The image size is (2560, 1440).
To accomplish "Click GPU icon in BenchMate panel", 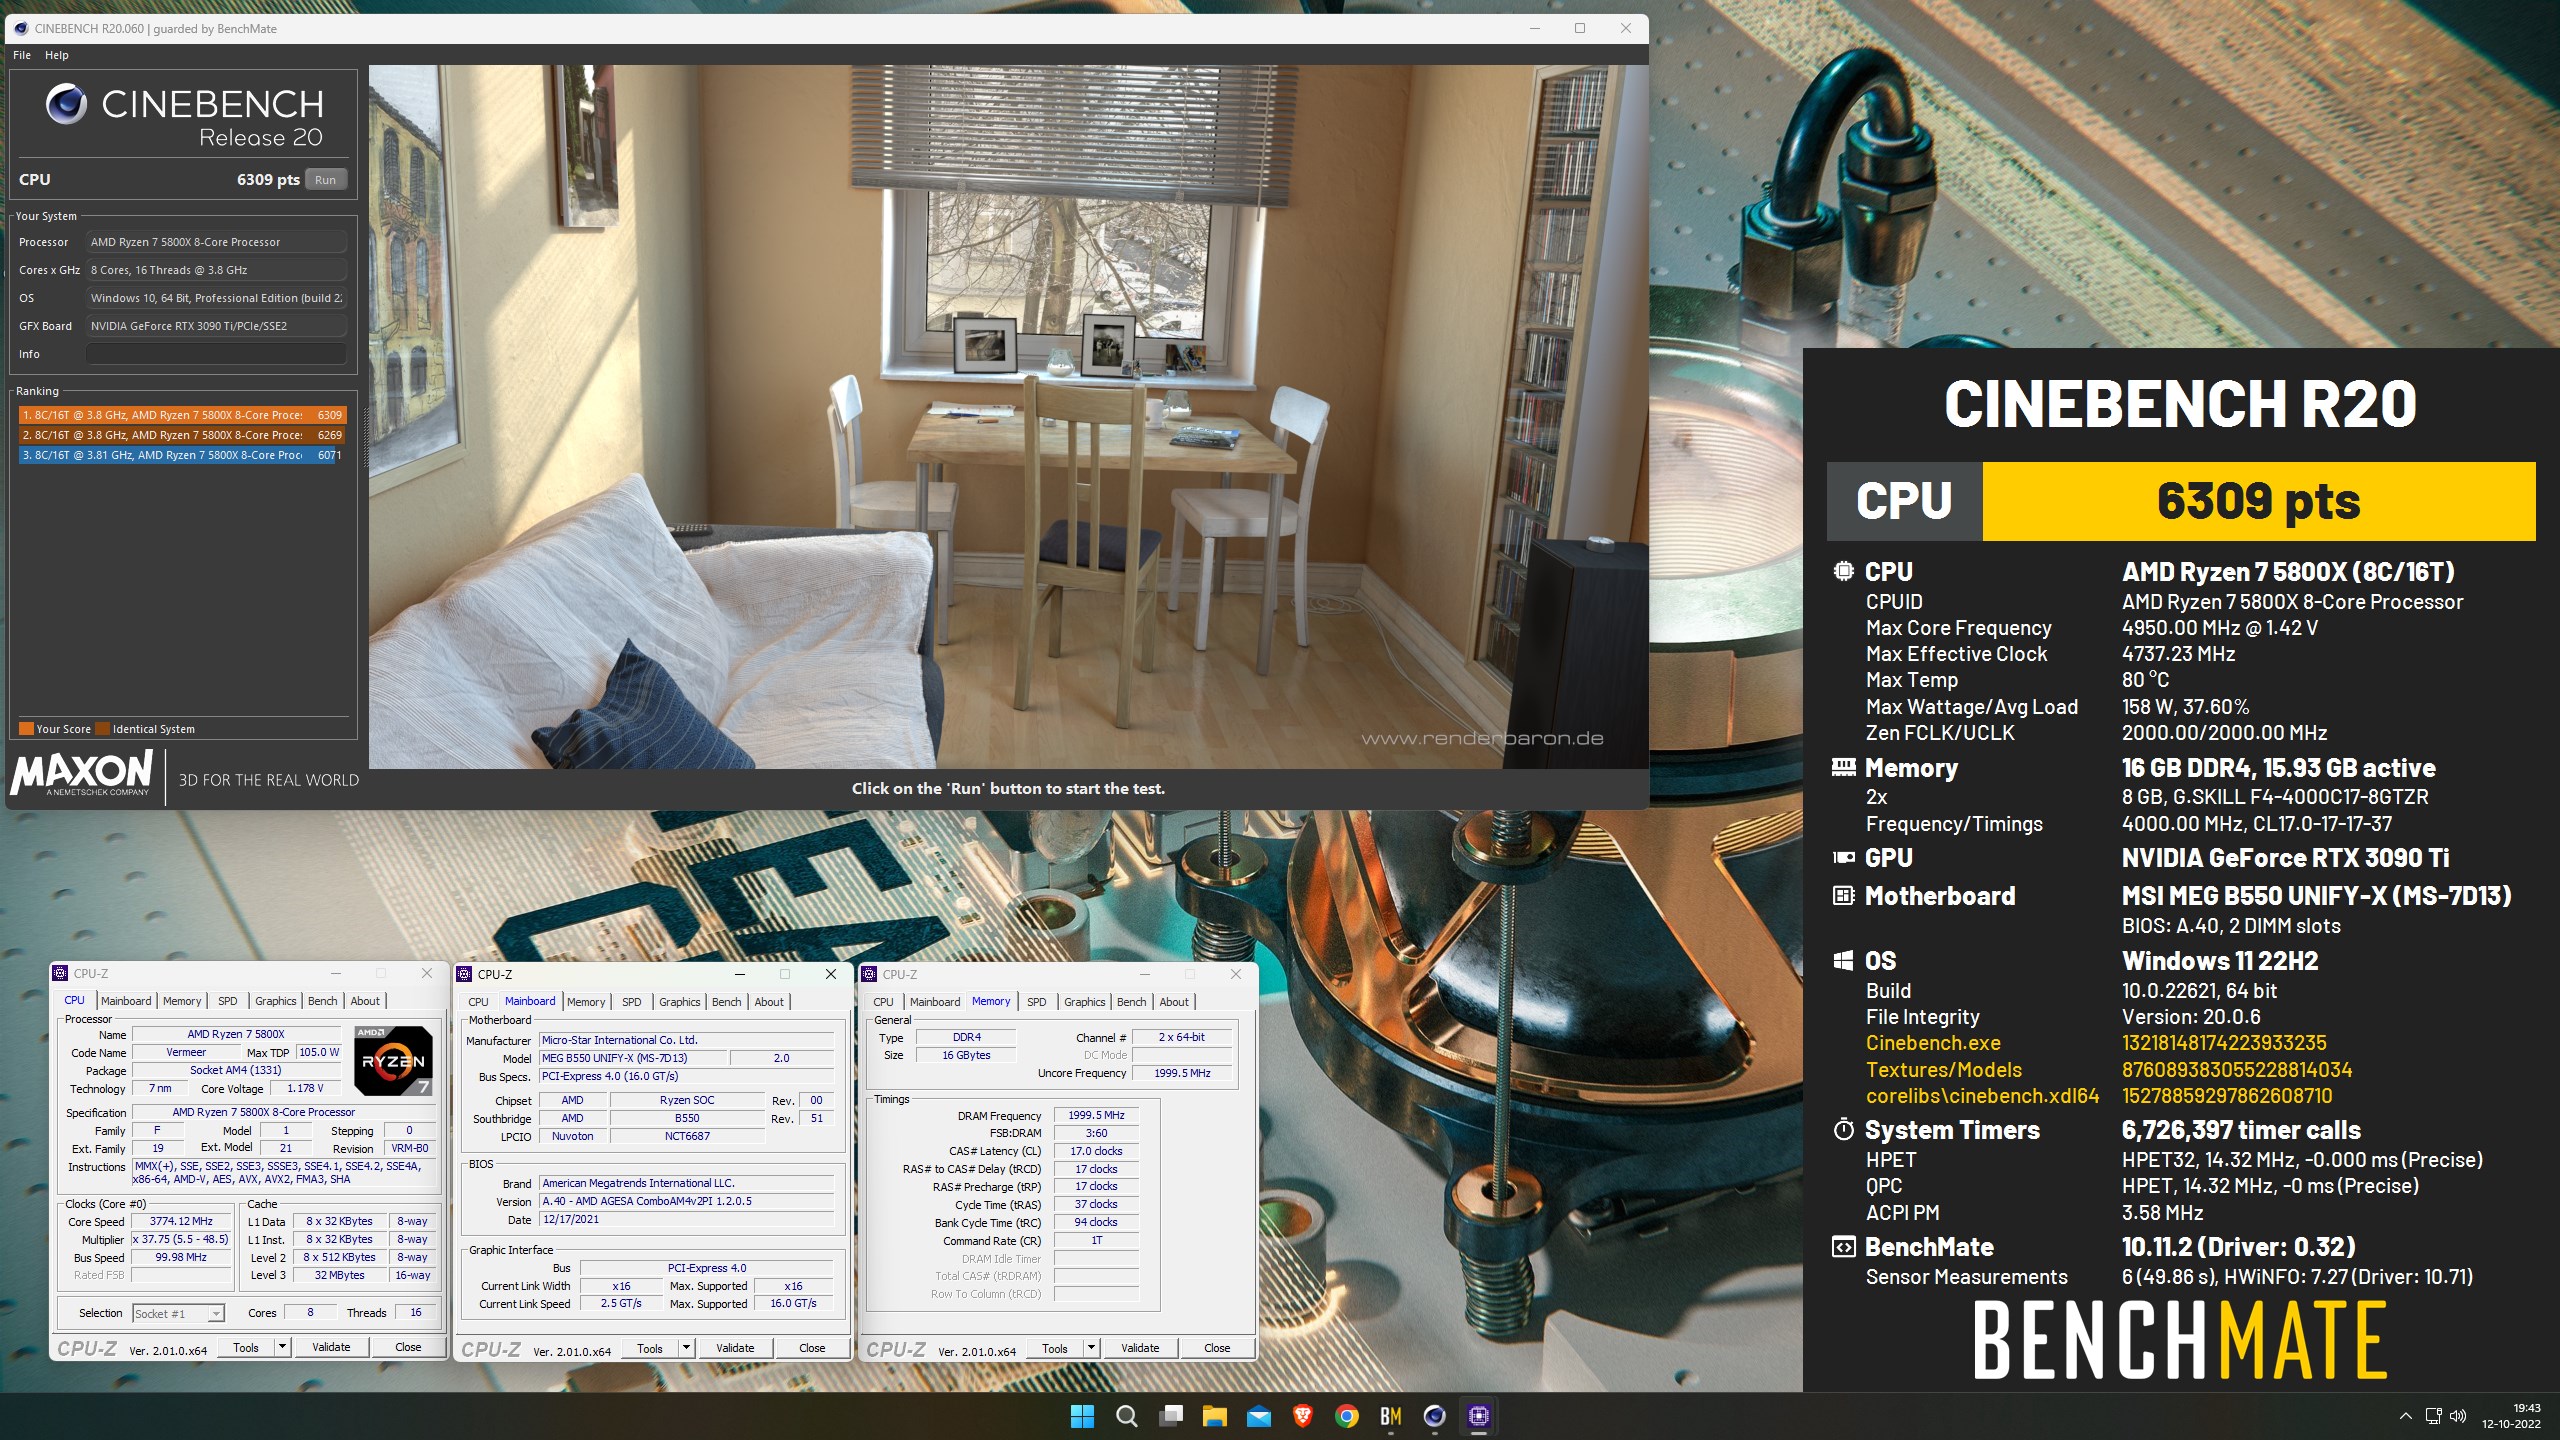I will 1843,857.
